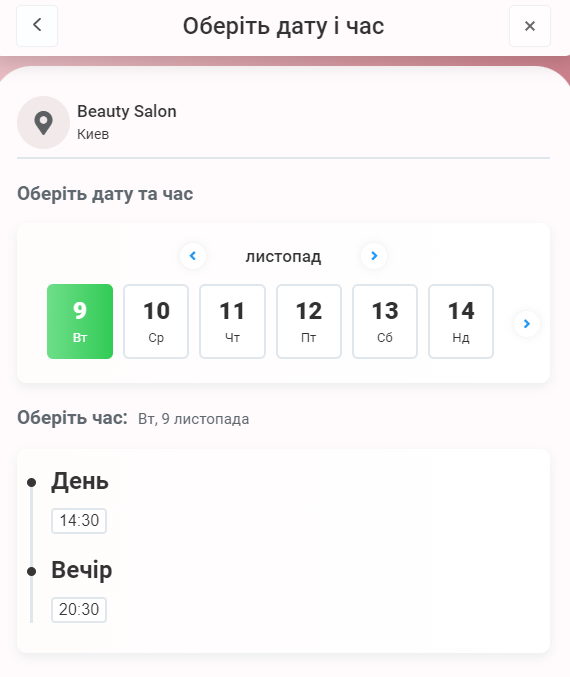Screen dimensions: 570x677
Task: Switch to previous month before листопад
Action: click(x=193, y=256)
